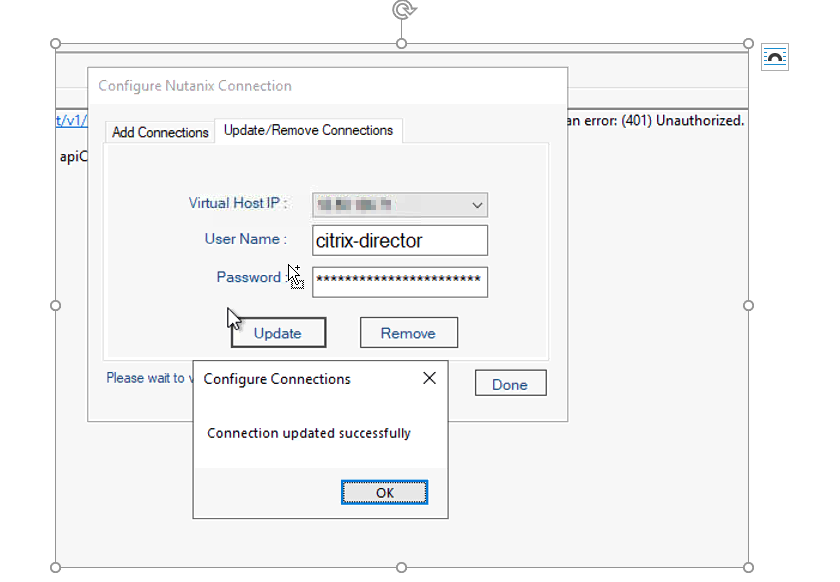Click the User Name field with citrix-director
The image size is (840, 582).
point(400,241)
